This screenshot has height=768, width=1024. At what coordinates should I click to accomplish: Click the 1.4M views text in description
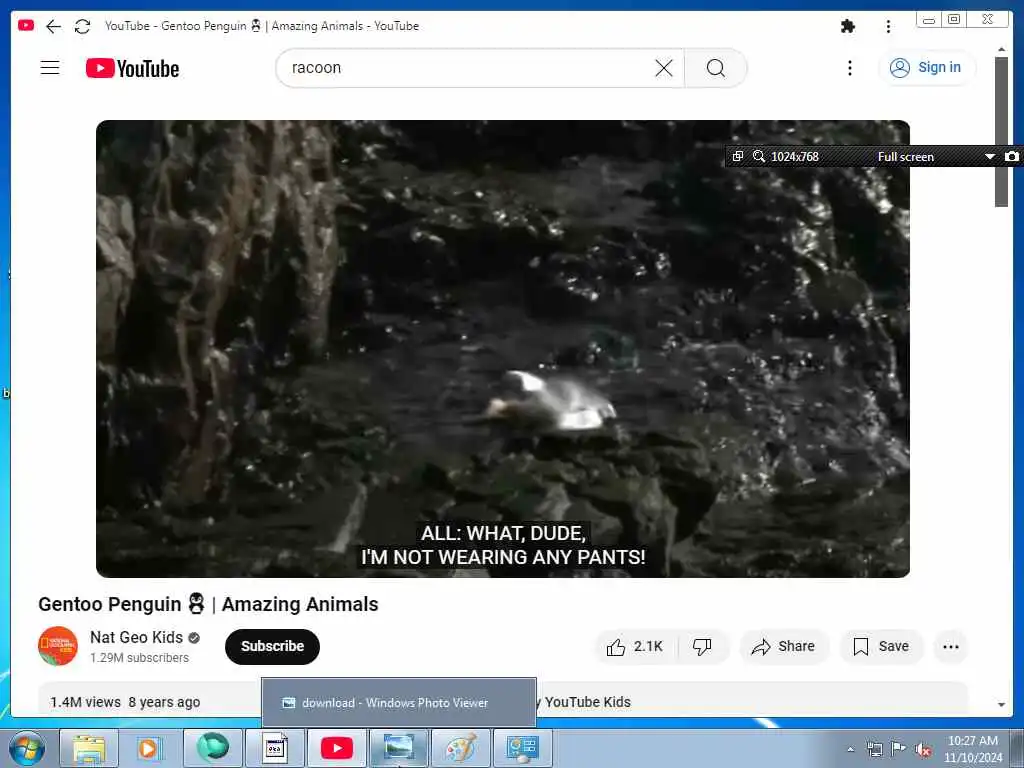(x=86, y=702)
